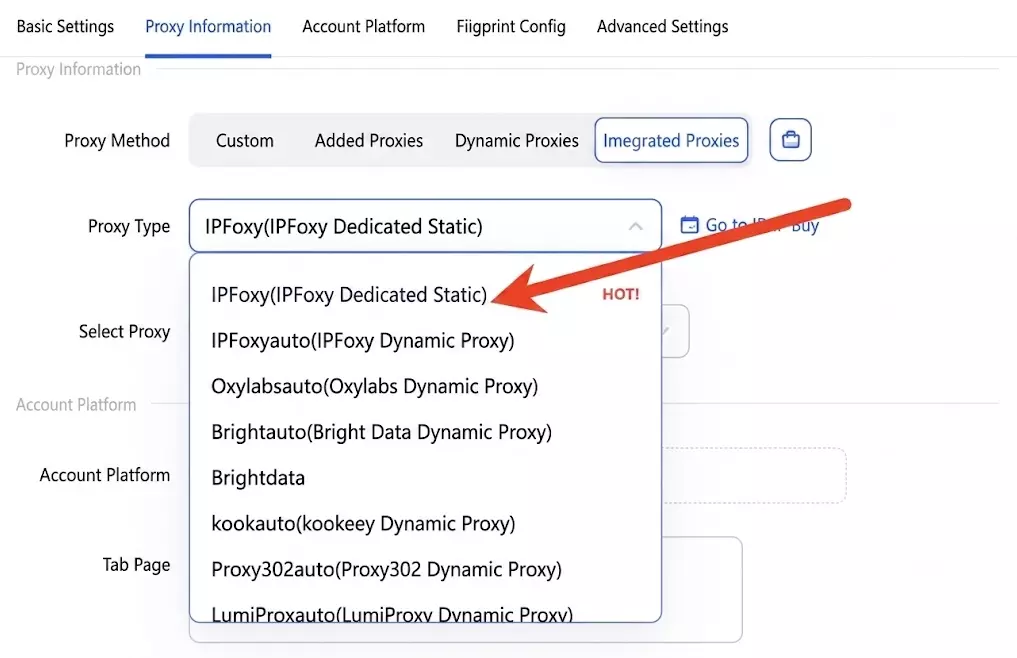Click the Go to Buy link
1017x658 pixels.
pyautogui.click(x=762, y=225)
